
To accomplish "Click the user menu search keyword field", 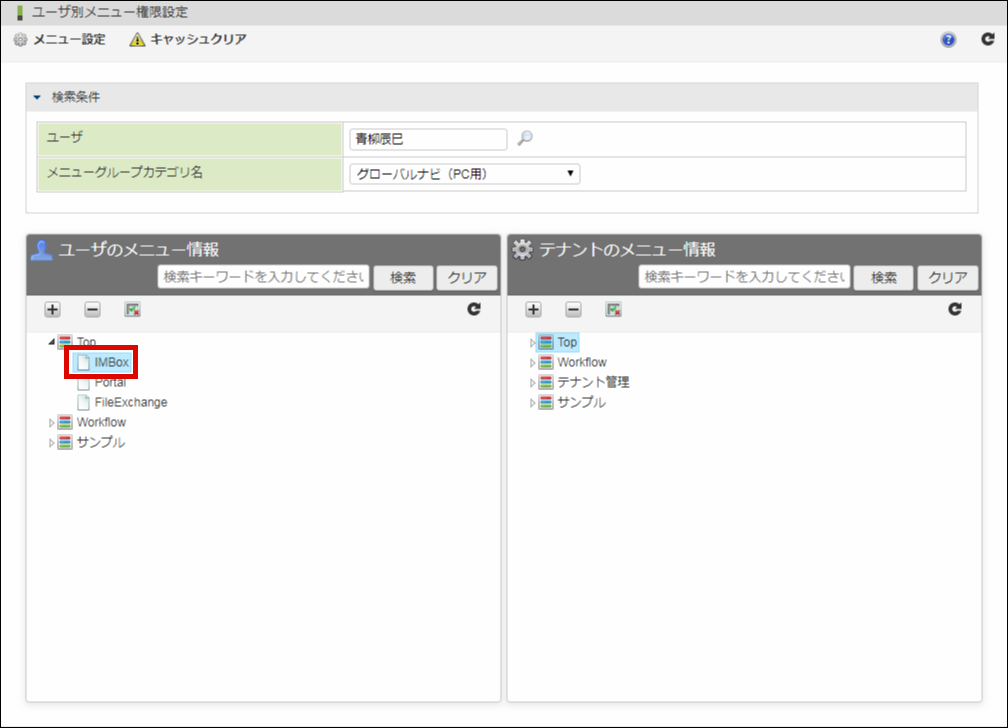I will click(264, 277).
